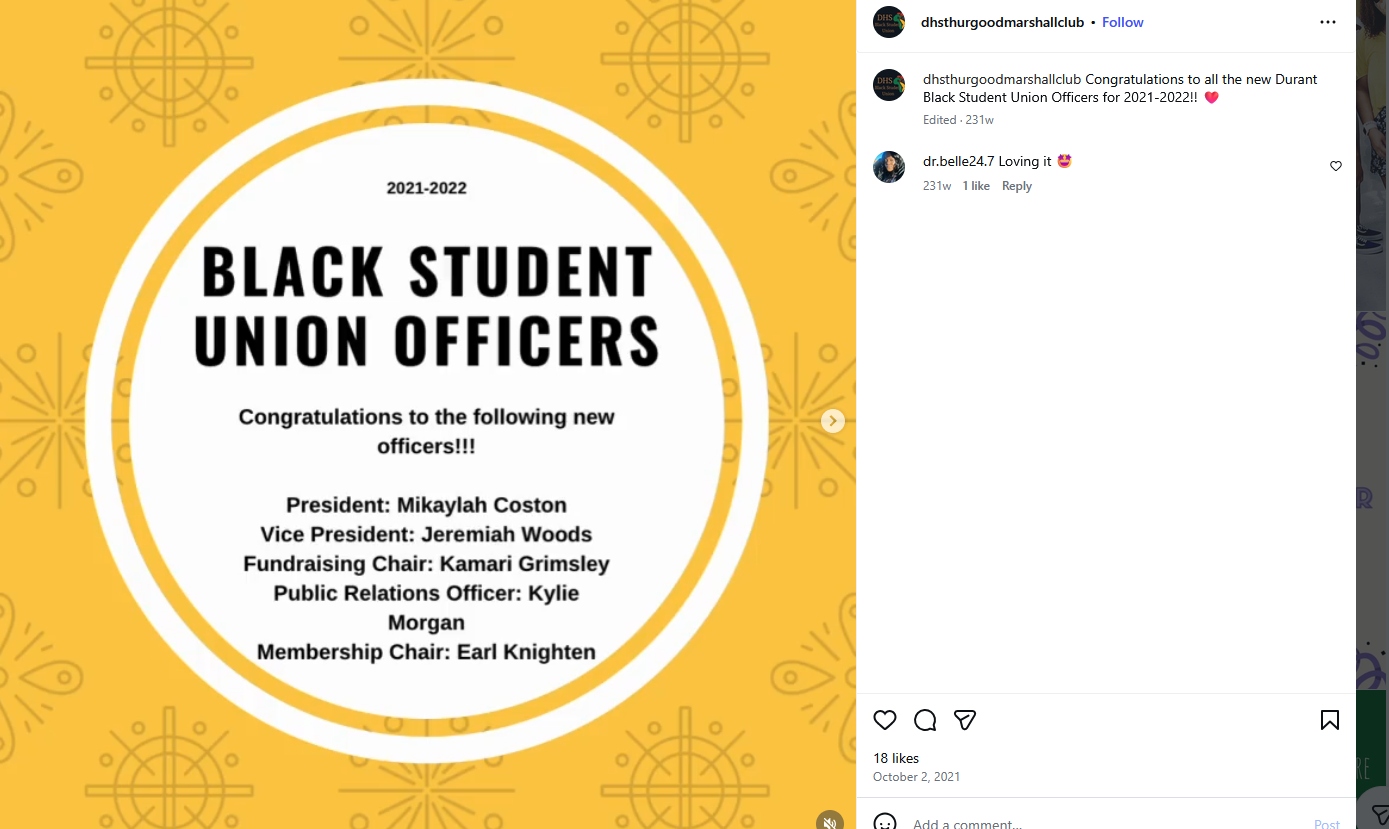The width and height of the screenshot is (1389, 829).
Task: Click the October 2, 2021 post date
Action: point(916,777)
